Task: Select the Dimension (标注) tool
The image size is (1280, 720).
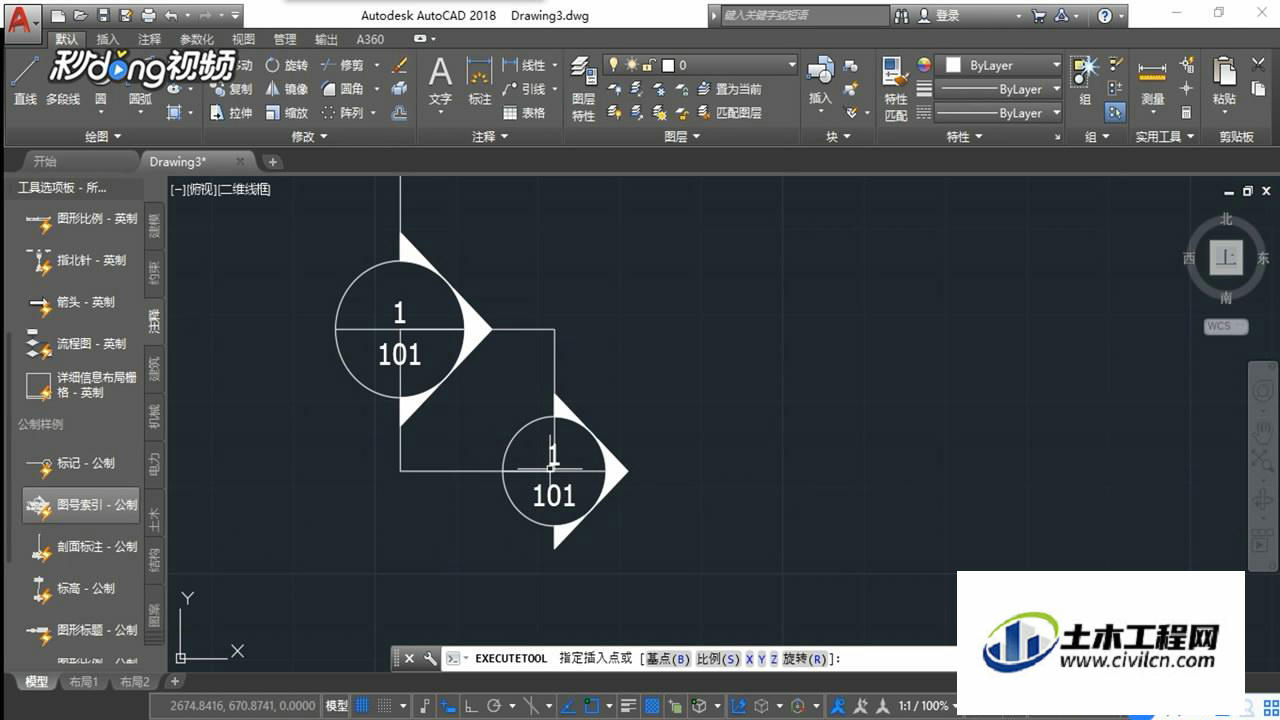Action: [480, 80]
